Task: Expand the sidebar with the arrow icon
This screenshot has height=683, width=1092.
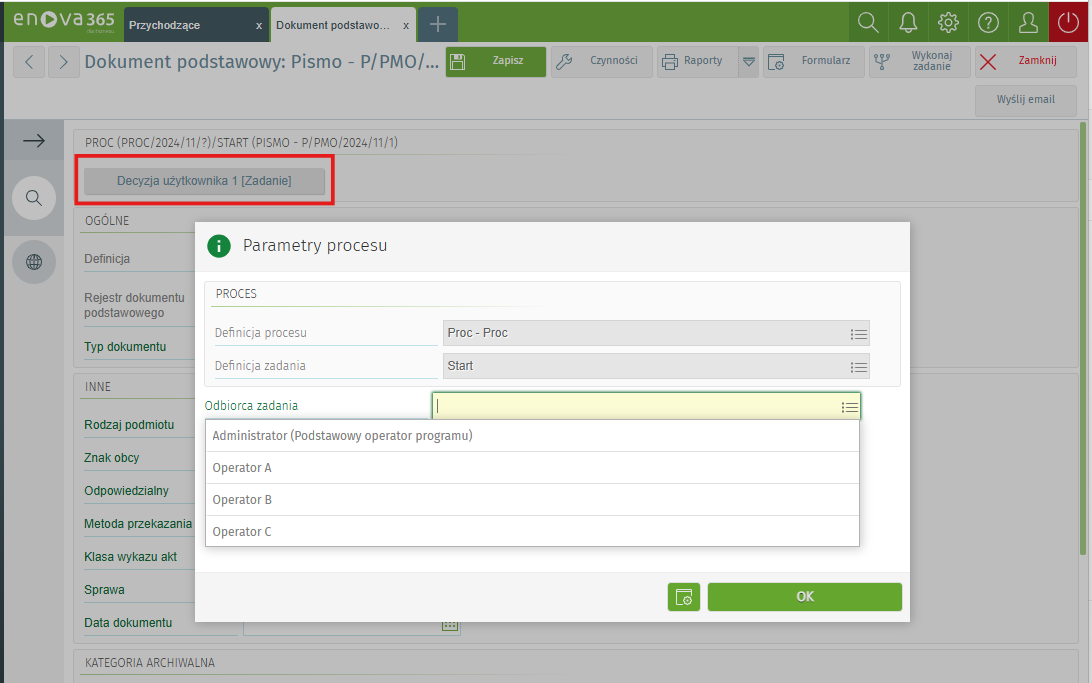Action: coord(34,141)
